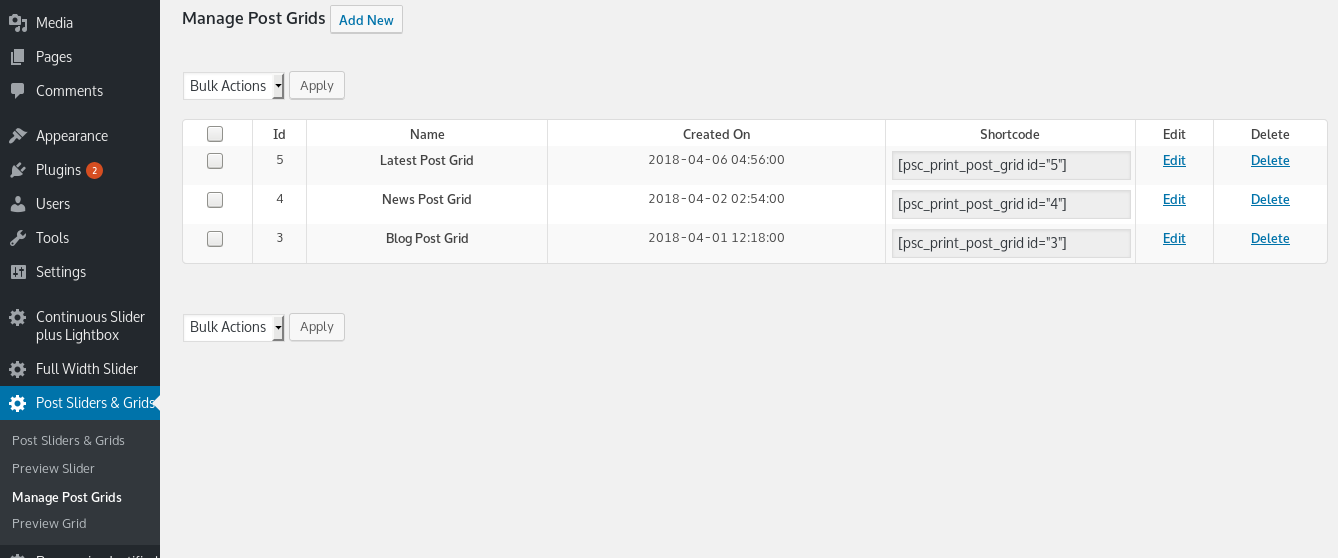Click the Media icon in sidebar

click(x=17, y=23)
